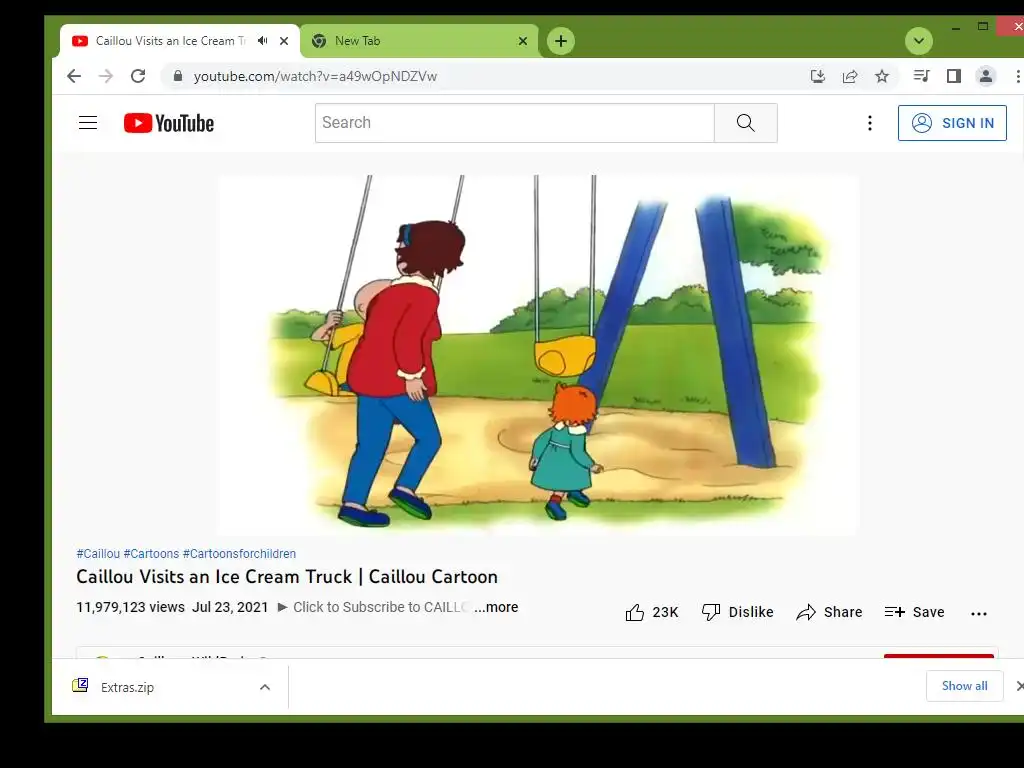
Task: Select the Caillou Visits an Ice Cream tab
Action: pyautogui.click(x=180, y=40)
